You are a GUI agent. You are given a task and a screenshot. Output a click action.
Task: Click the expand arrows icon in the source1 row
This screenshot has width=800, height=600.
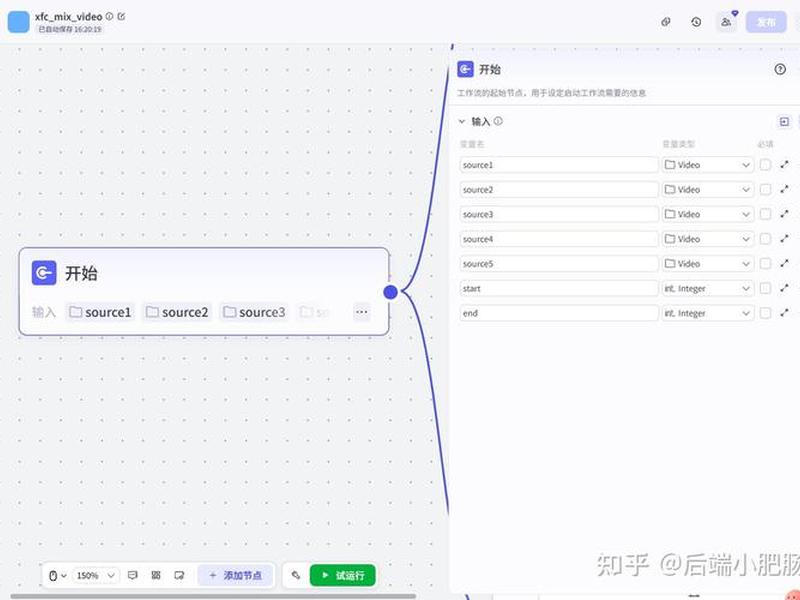pyautogui.click(x=784, y=164)
